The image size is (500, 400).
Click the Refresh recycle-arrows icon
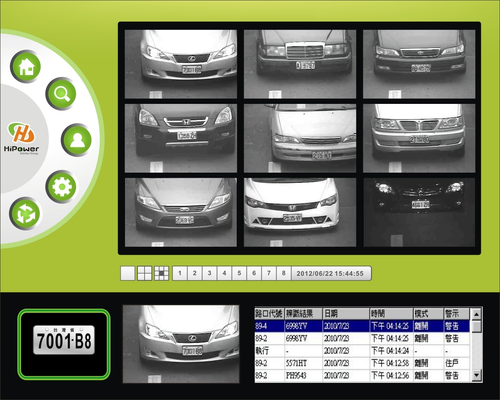[x=25, y=214]
